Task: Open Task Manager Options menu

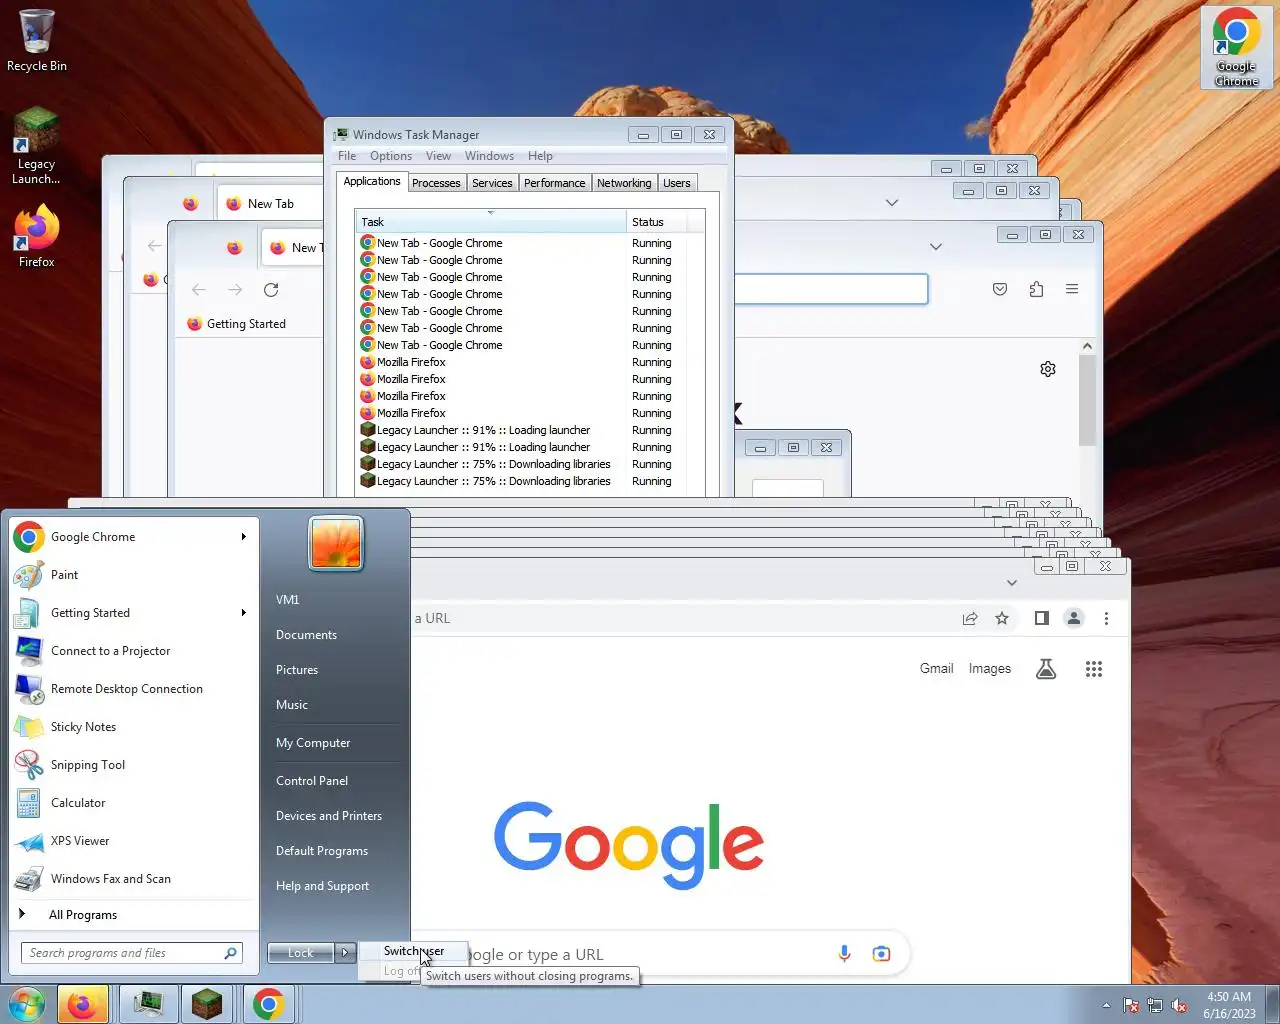Action: [x=391, y=156]
